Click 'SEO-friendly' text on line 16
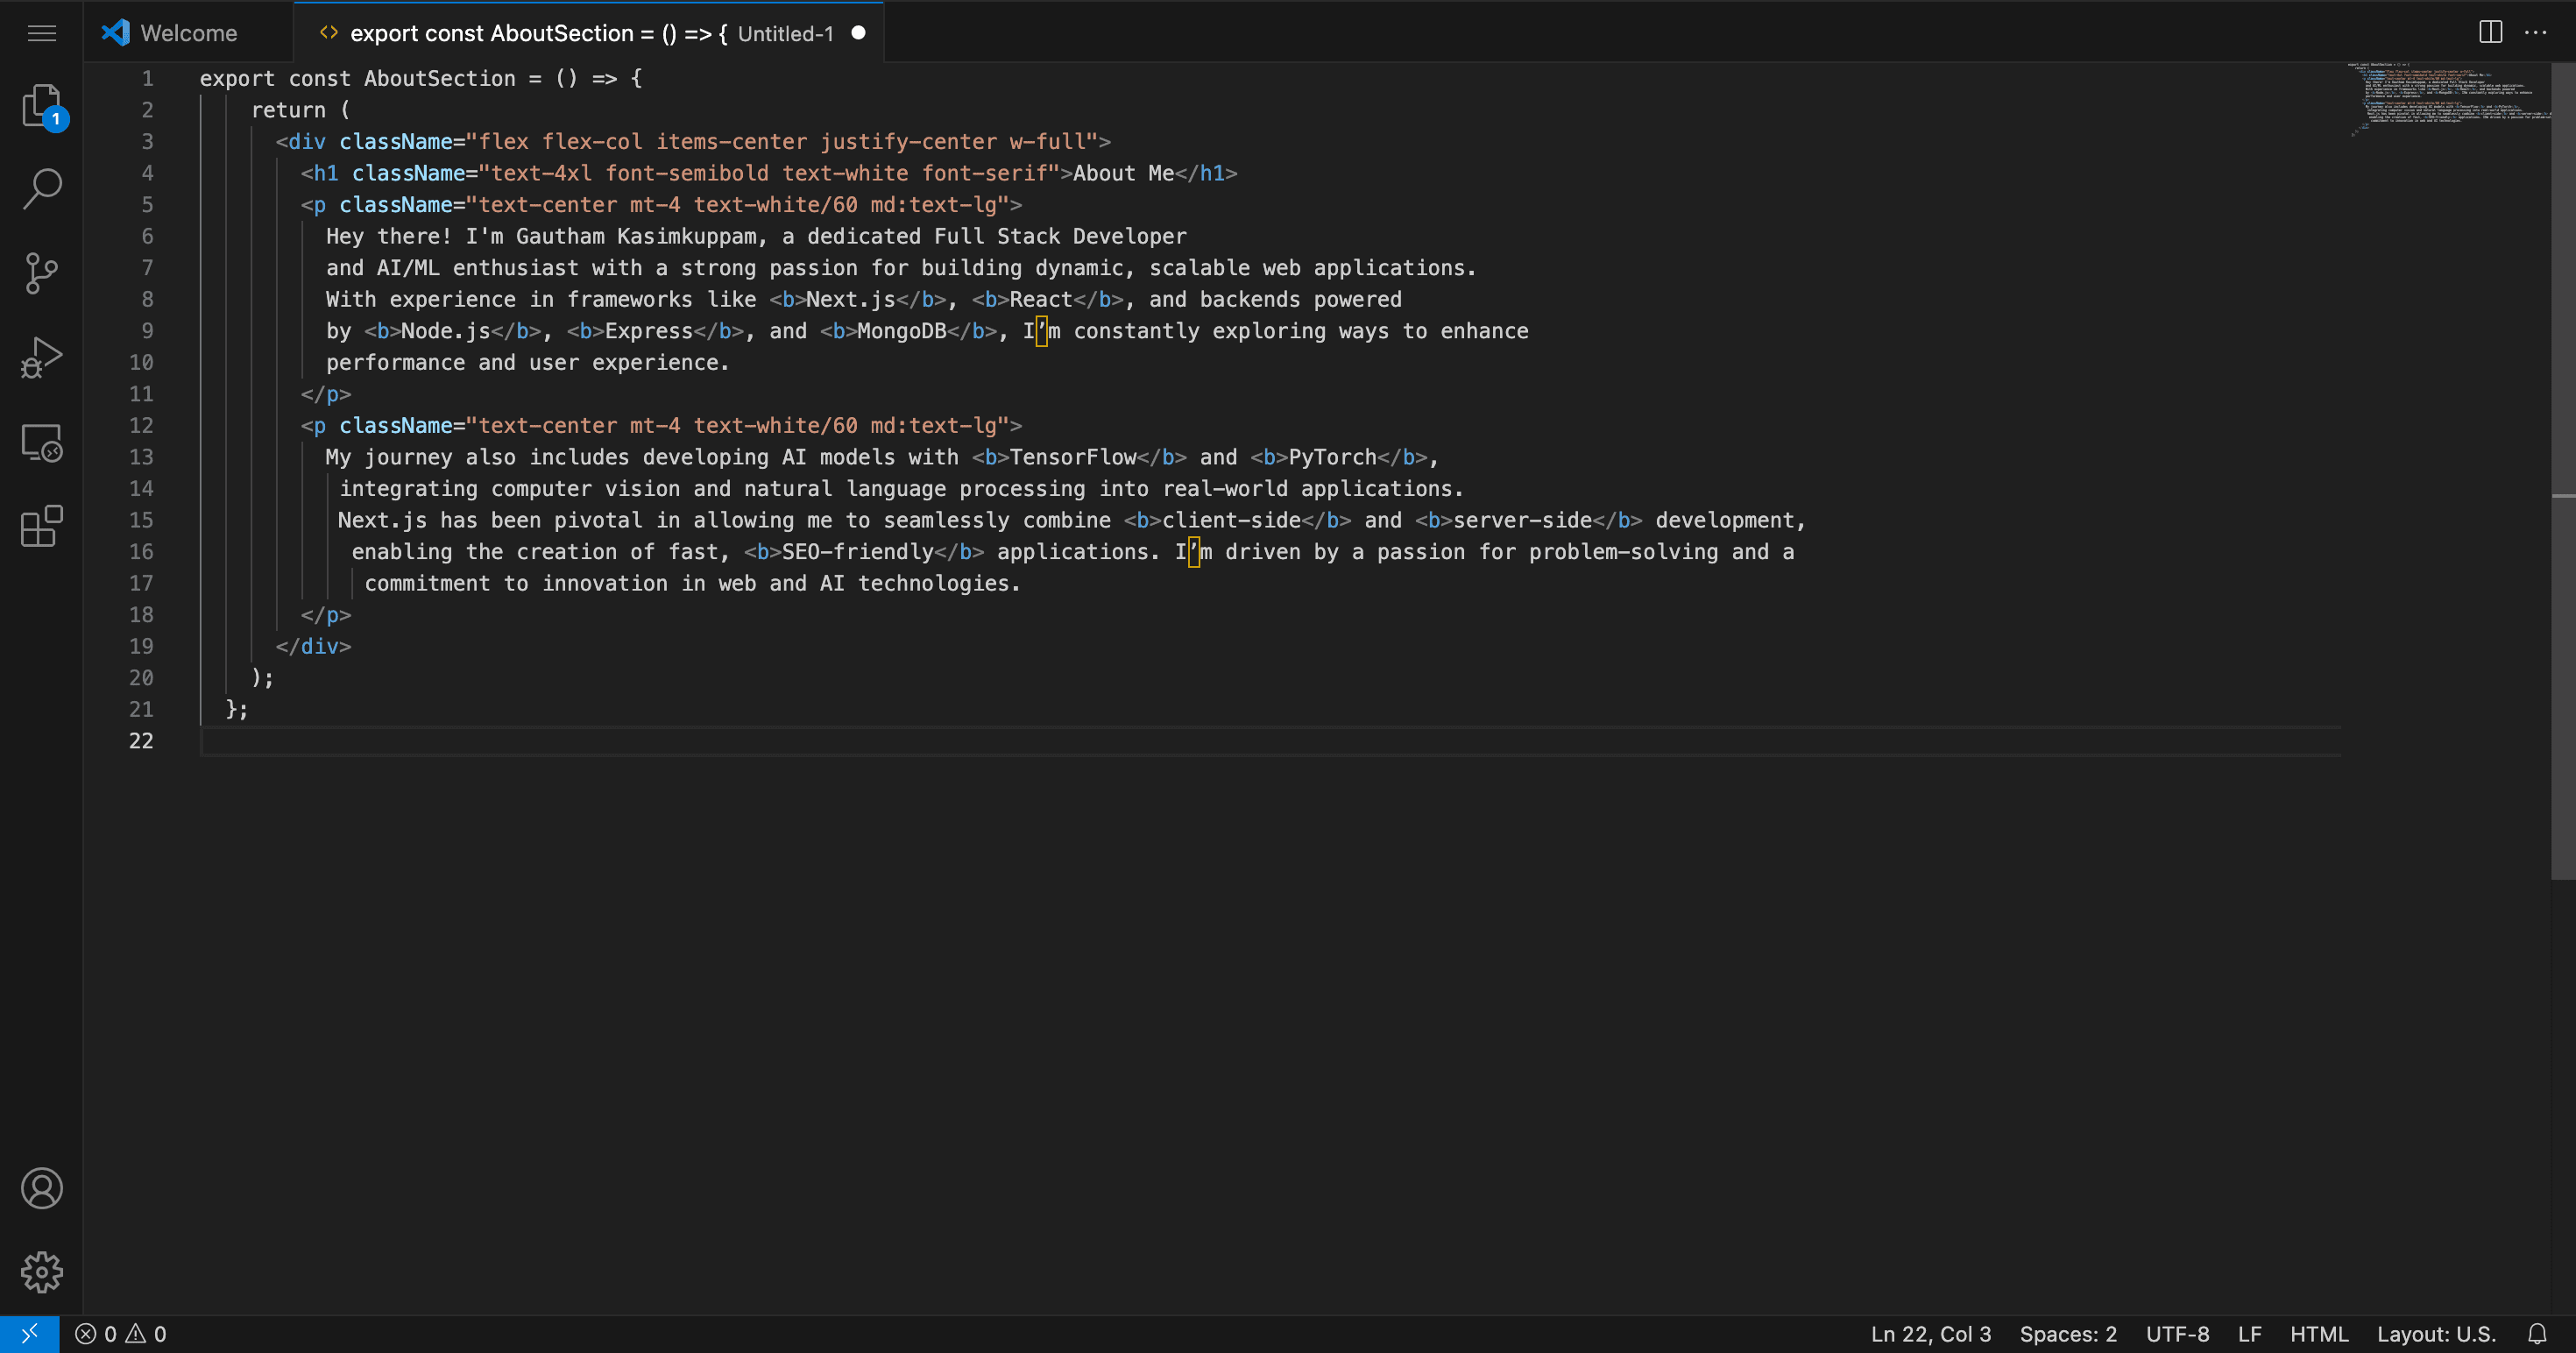2576x1353 pixels. point(857,552)
